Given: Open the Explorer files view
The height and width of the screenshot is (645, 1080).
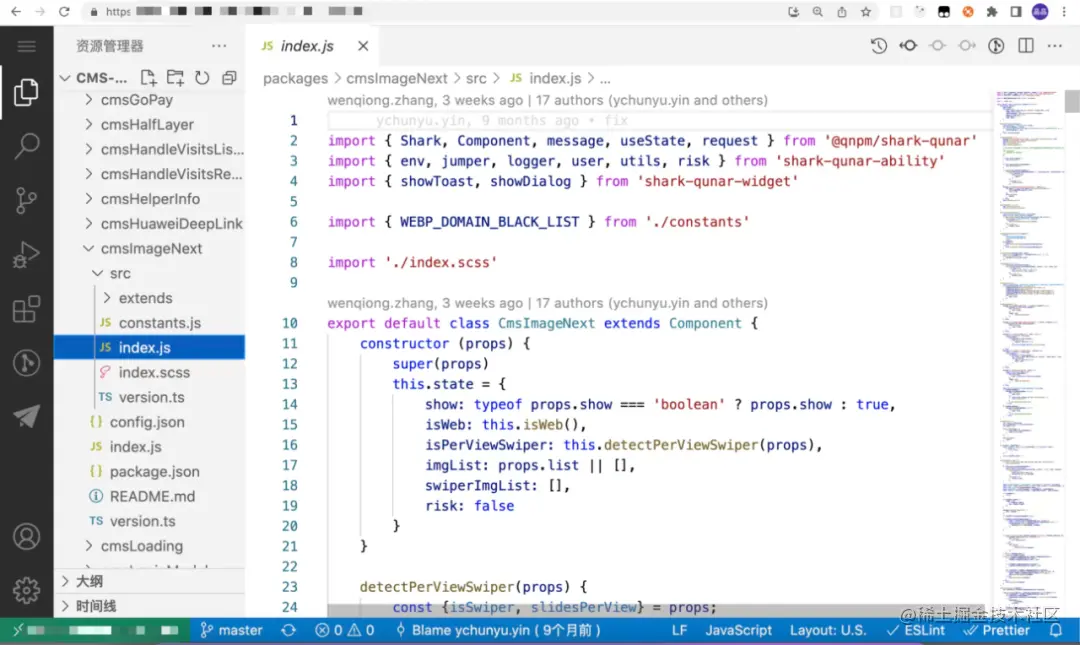Looking at the screenshot, I should click(26, 92).
